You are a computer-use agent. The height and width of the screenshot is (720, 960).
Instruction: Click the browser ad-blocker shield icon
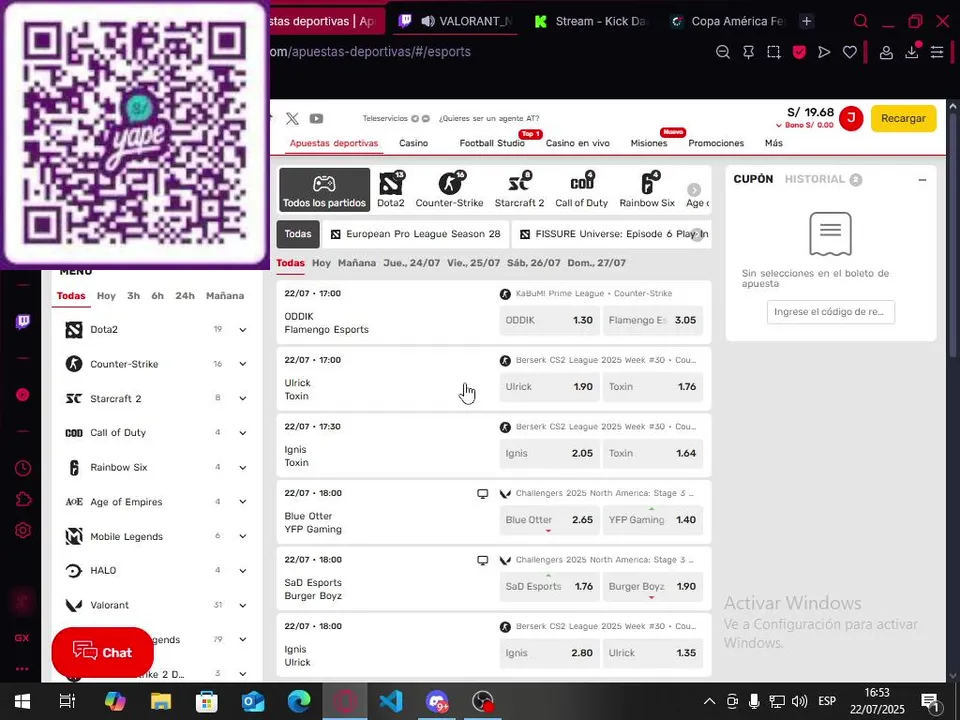click(x=799, y=52)
